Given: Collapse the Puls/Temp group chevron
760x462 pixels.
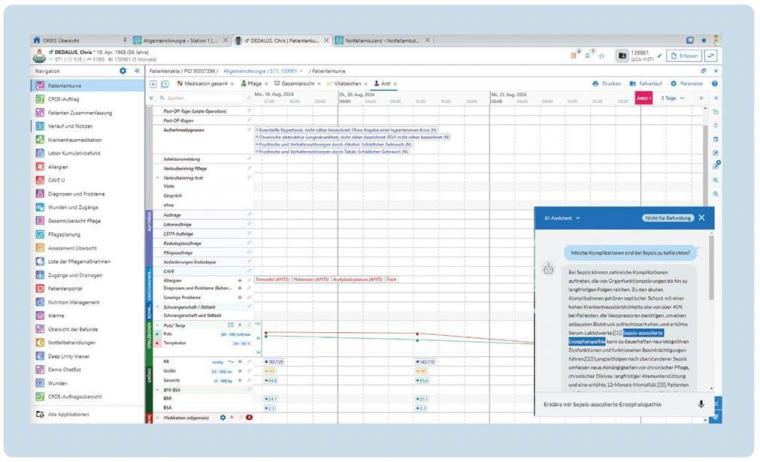Looking at the screenshot, I should point(157,325).
